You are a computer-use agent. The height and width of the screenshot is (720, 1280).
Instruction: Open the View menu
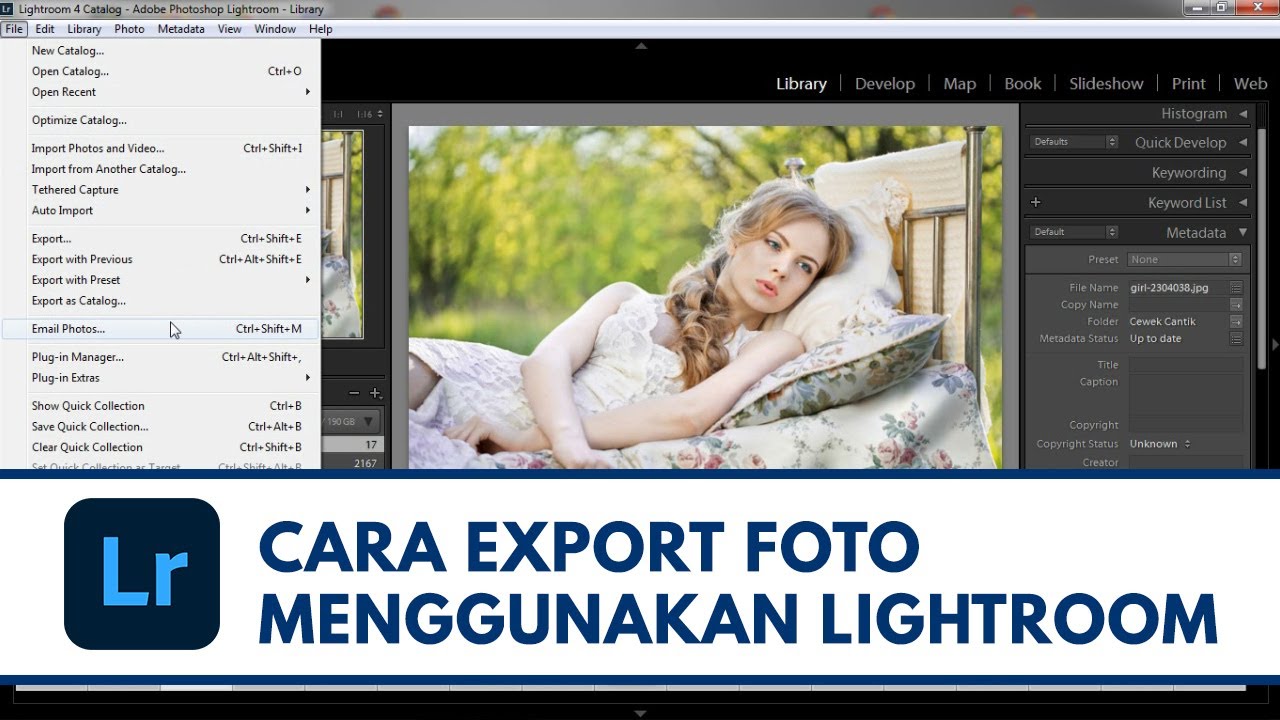tap(230, 29)
